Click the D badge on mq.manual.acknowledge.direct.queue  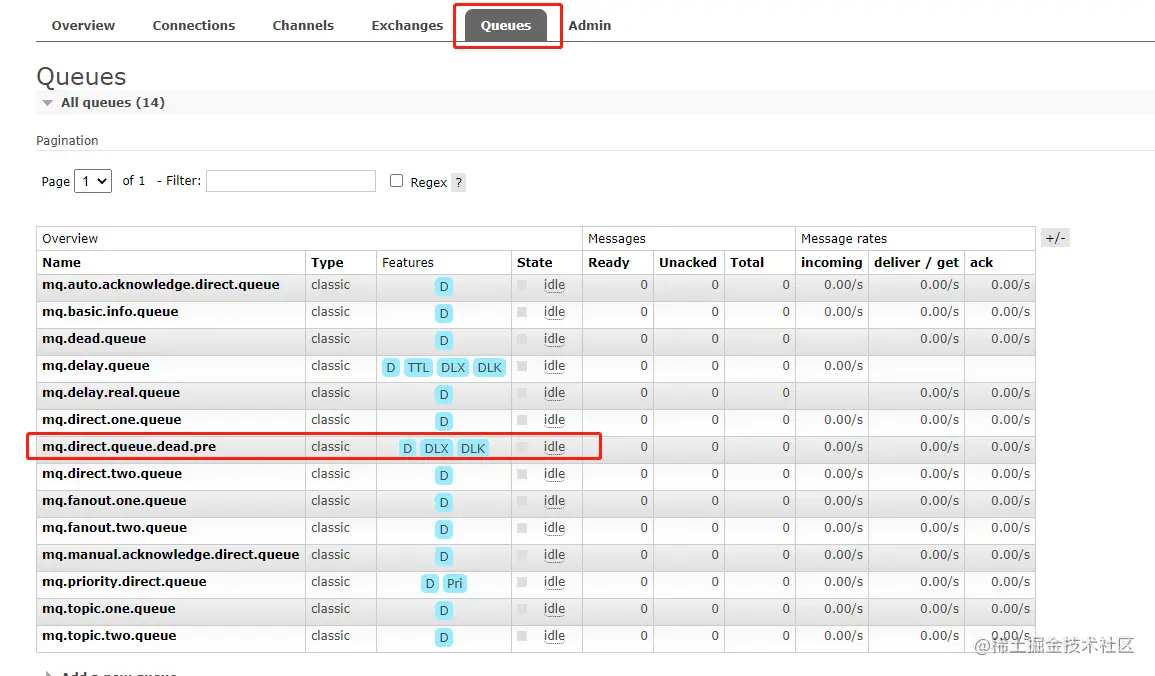tap(443, 557)
